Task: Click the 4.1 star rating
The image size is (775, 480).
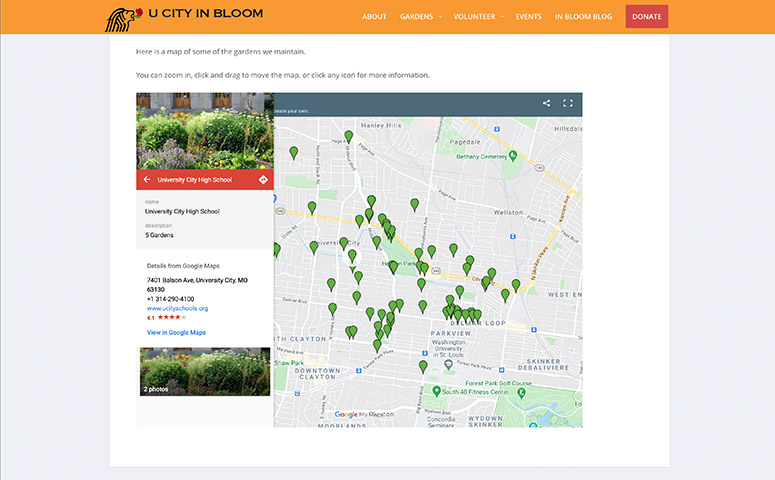Action: click(167, 317)
